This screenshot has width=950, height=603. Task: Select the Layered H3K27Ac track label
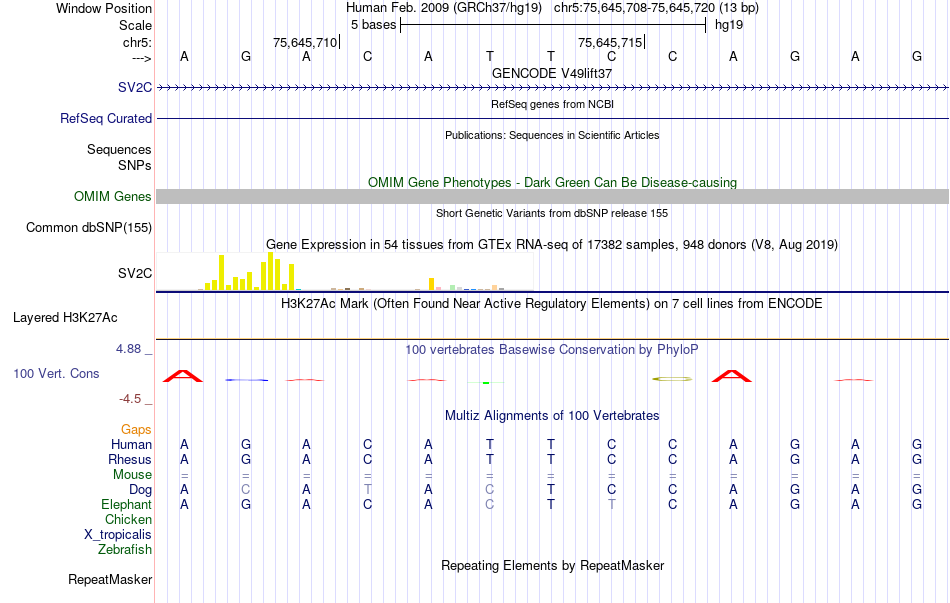pos(65,318)
